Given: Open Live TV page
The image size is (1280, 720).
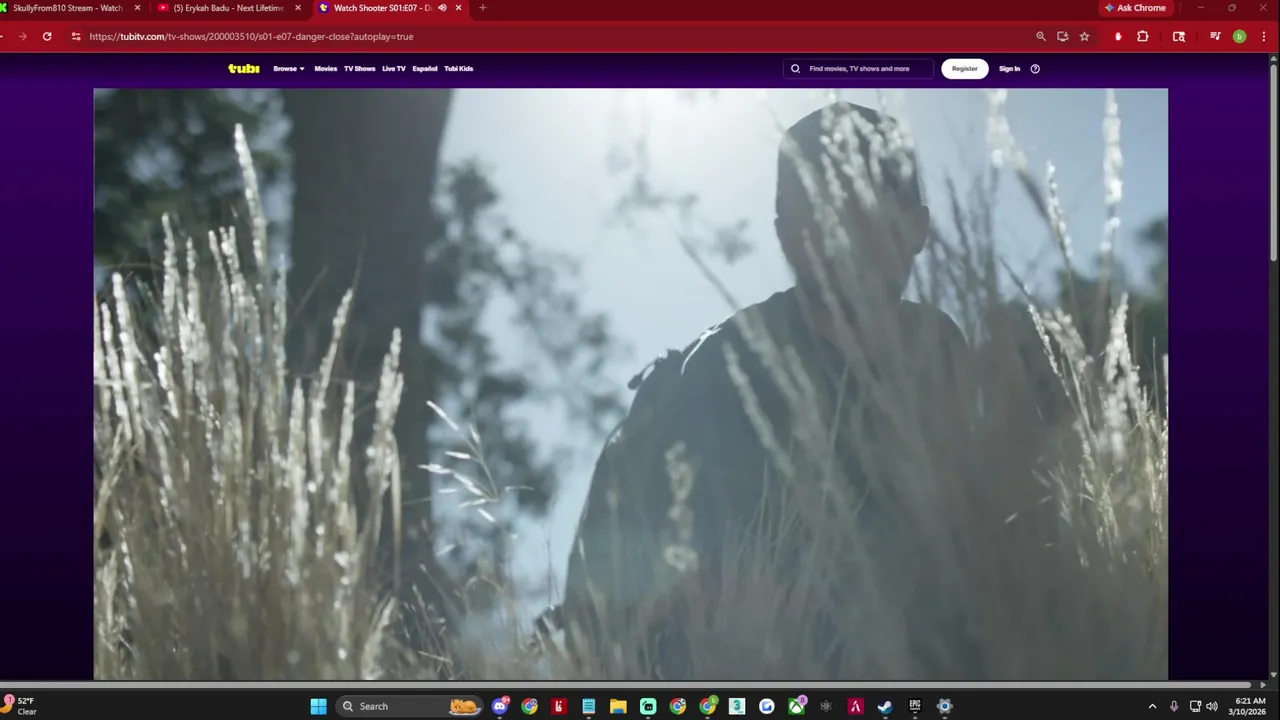Looking at the screenshot, I should point(394,69).
